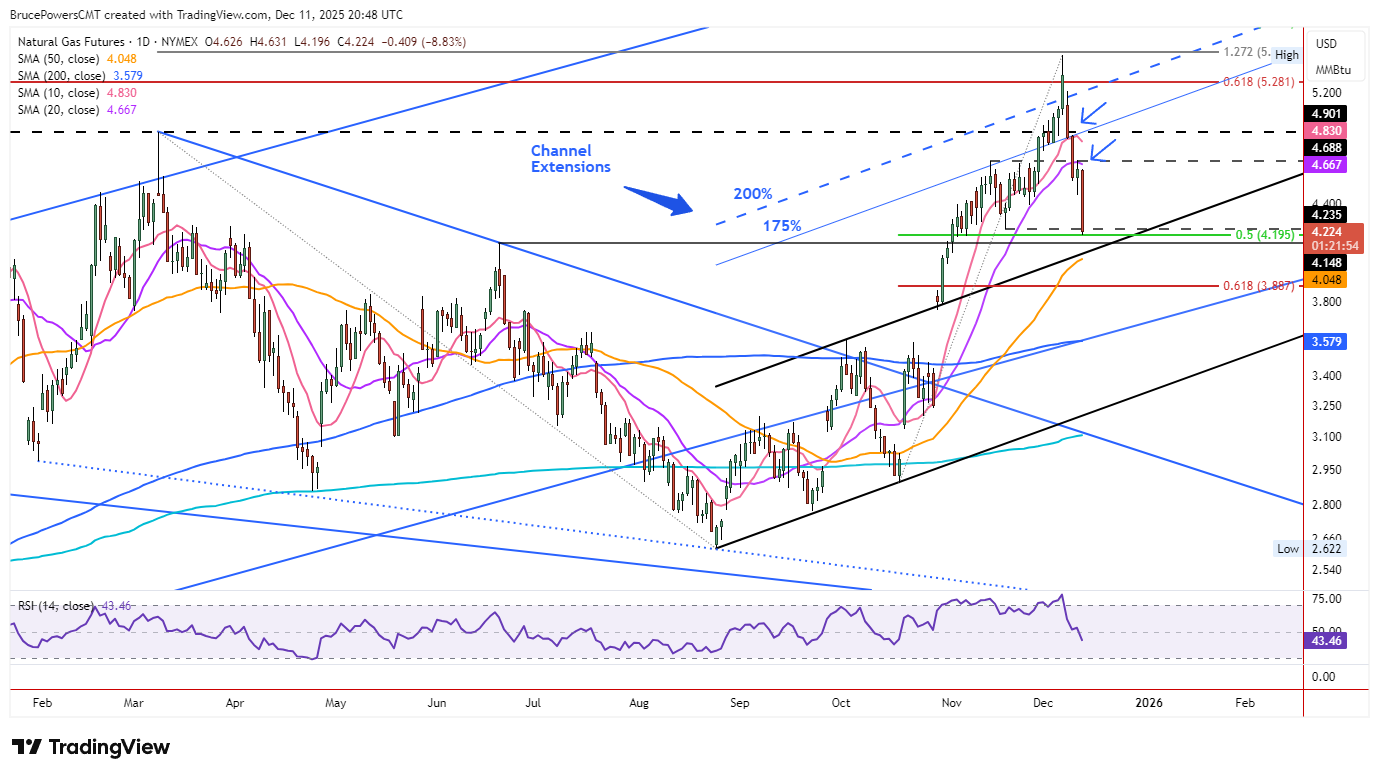Click the black 4.235 price-axis label

(x=1328, y=214)
